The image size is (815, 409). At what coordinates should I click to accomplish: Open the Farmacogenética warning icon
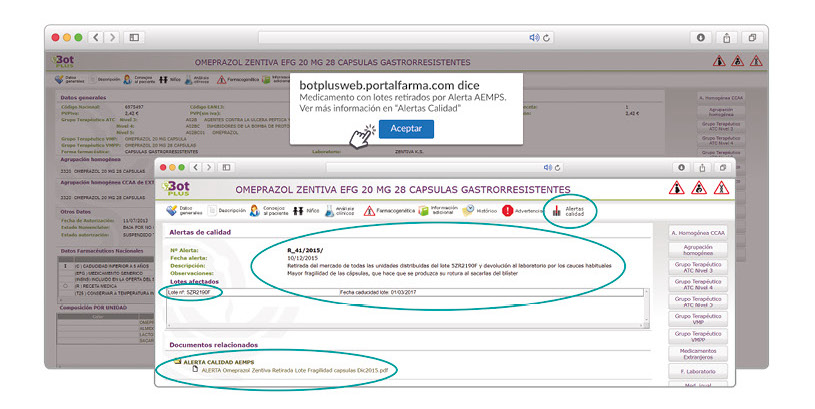pos(370,211)
